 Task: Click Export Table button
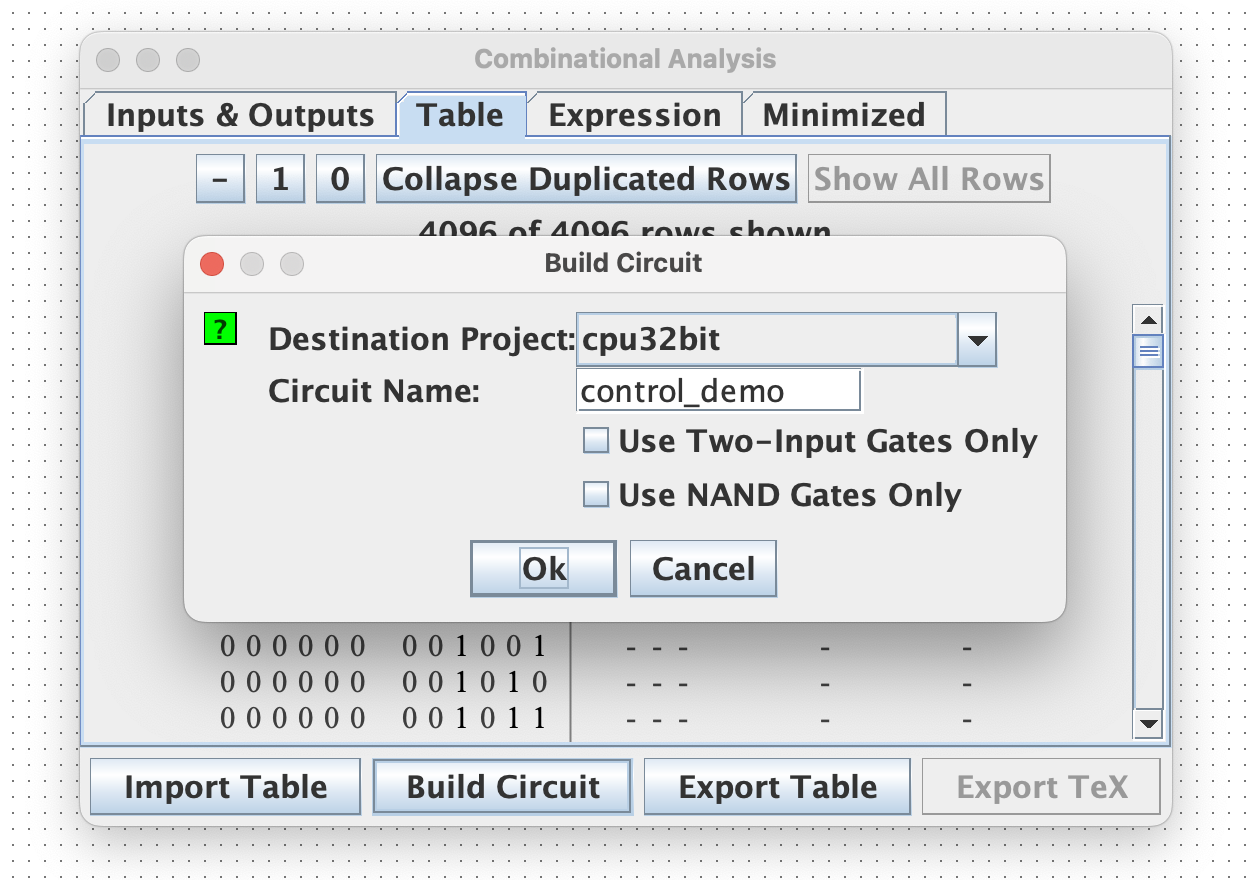pyautogui.click(x=777, y=787)
